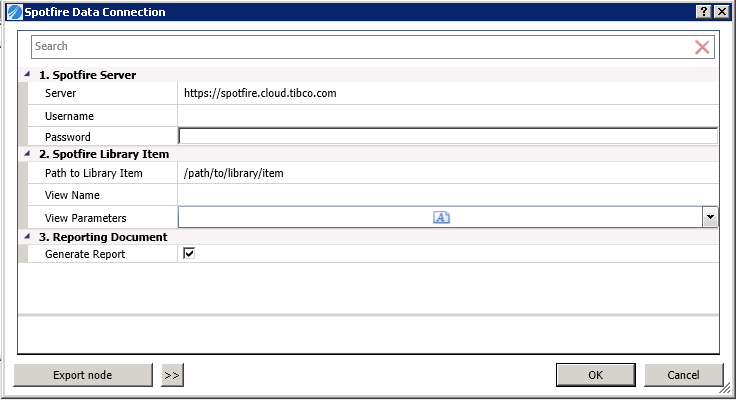Image resolution: width=736 pixels, height=400 pixels.
Task: Clear search with the red X icon
Action: coord(702,47)
